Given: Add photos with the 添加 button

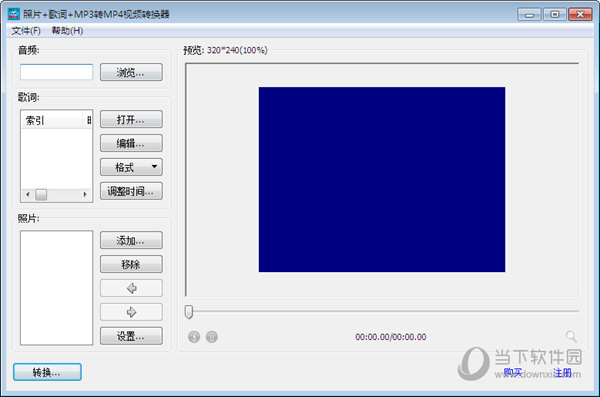Looking at the screenshot, I should 131,240.
